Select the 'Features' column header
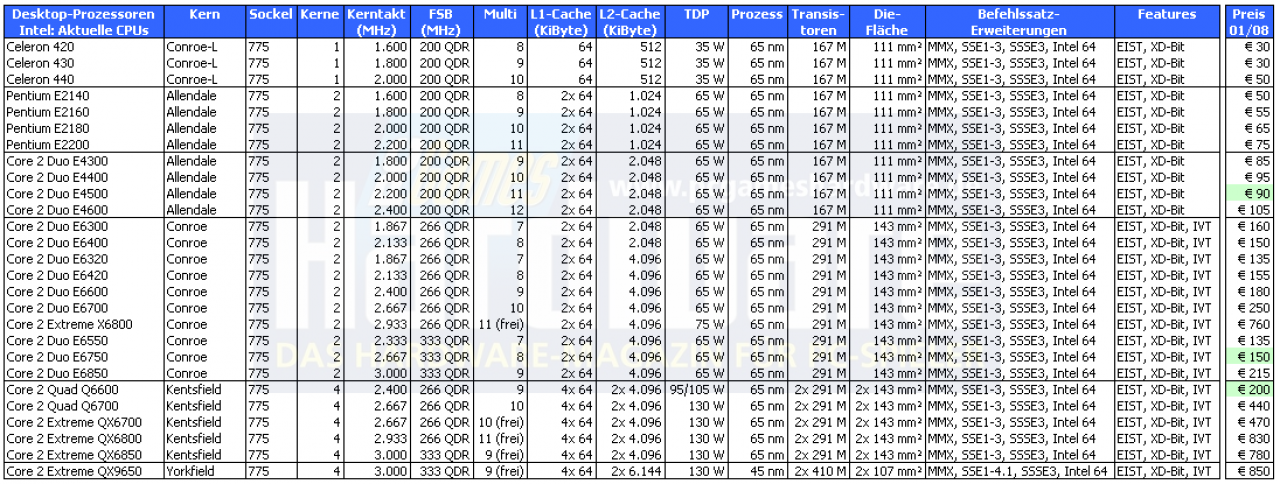 [x=1166, y=22]
